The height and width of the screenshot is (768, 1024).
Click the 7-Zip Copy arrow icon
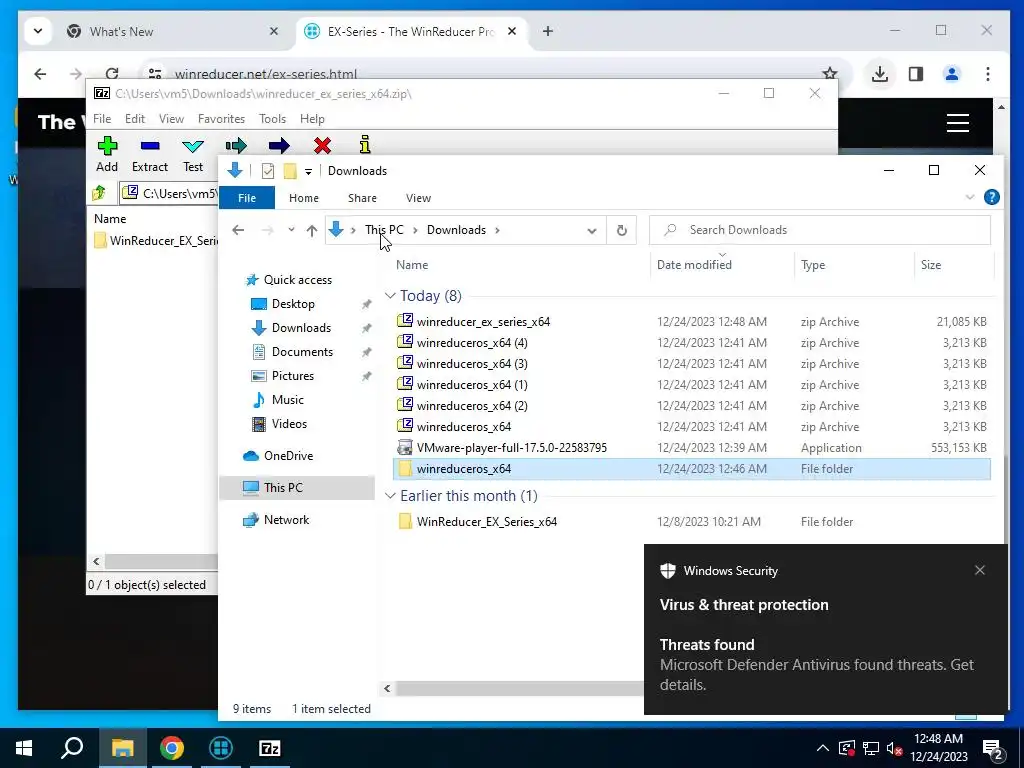point(236,145)
